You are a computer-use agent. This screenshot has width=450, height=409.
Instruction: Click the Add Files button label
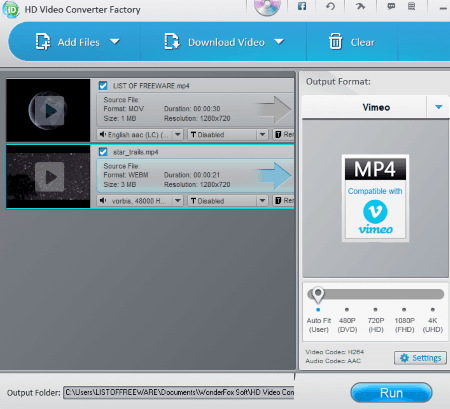79,42
